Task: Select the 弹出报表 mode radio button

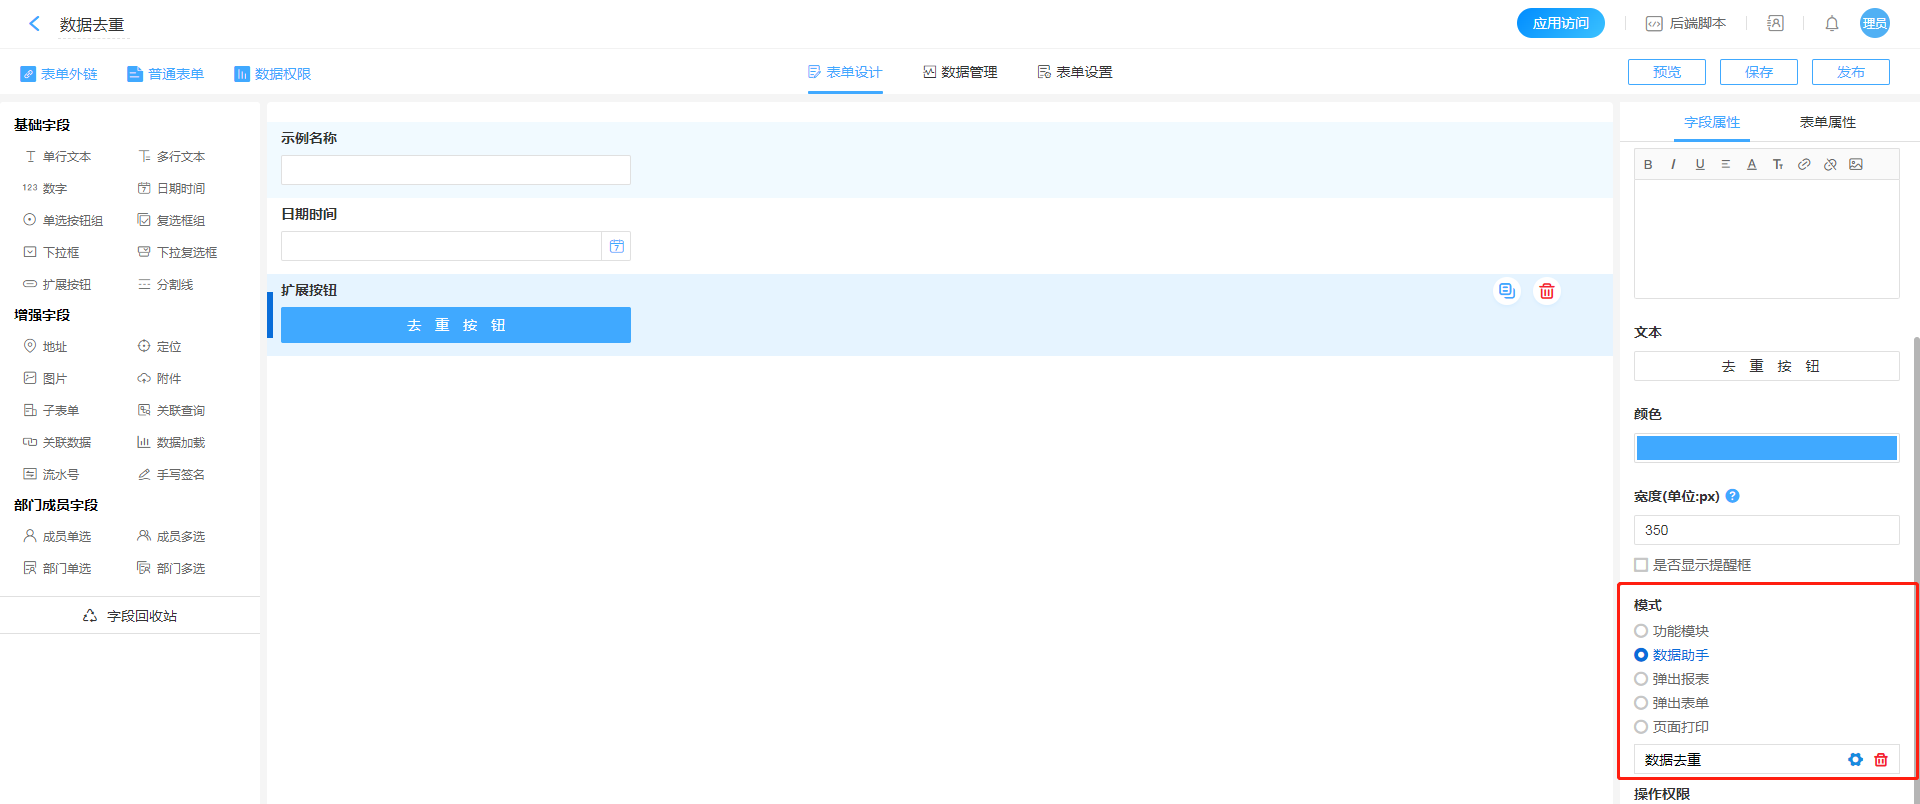Action: [1641, 679]
